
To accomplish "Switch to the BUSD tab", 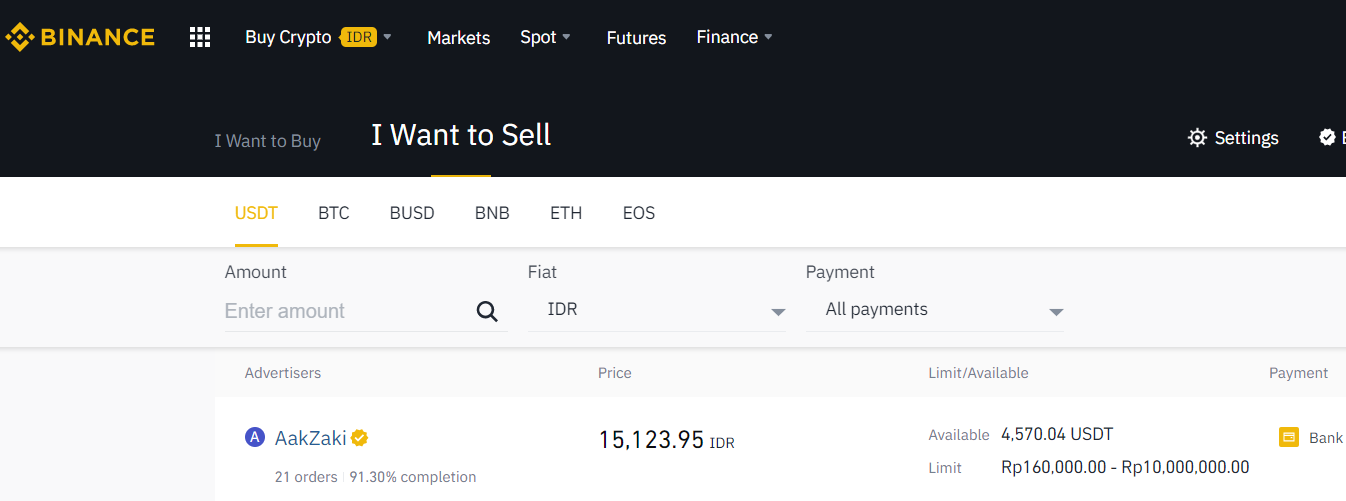I will (x=412, y=213).
